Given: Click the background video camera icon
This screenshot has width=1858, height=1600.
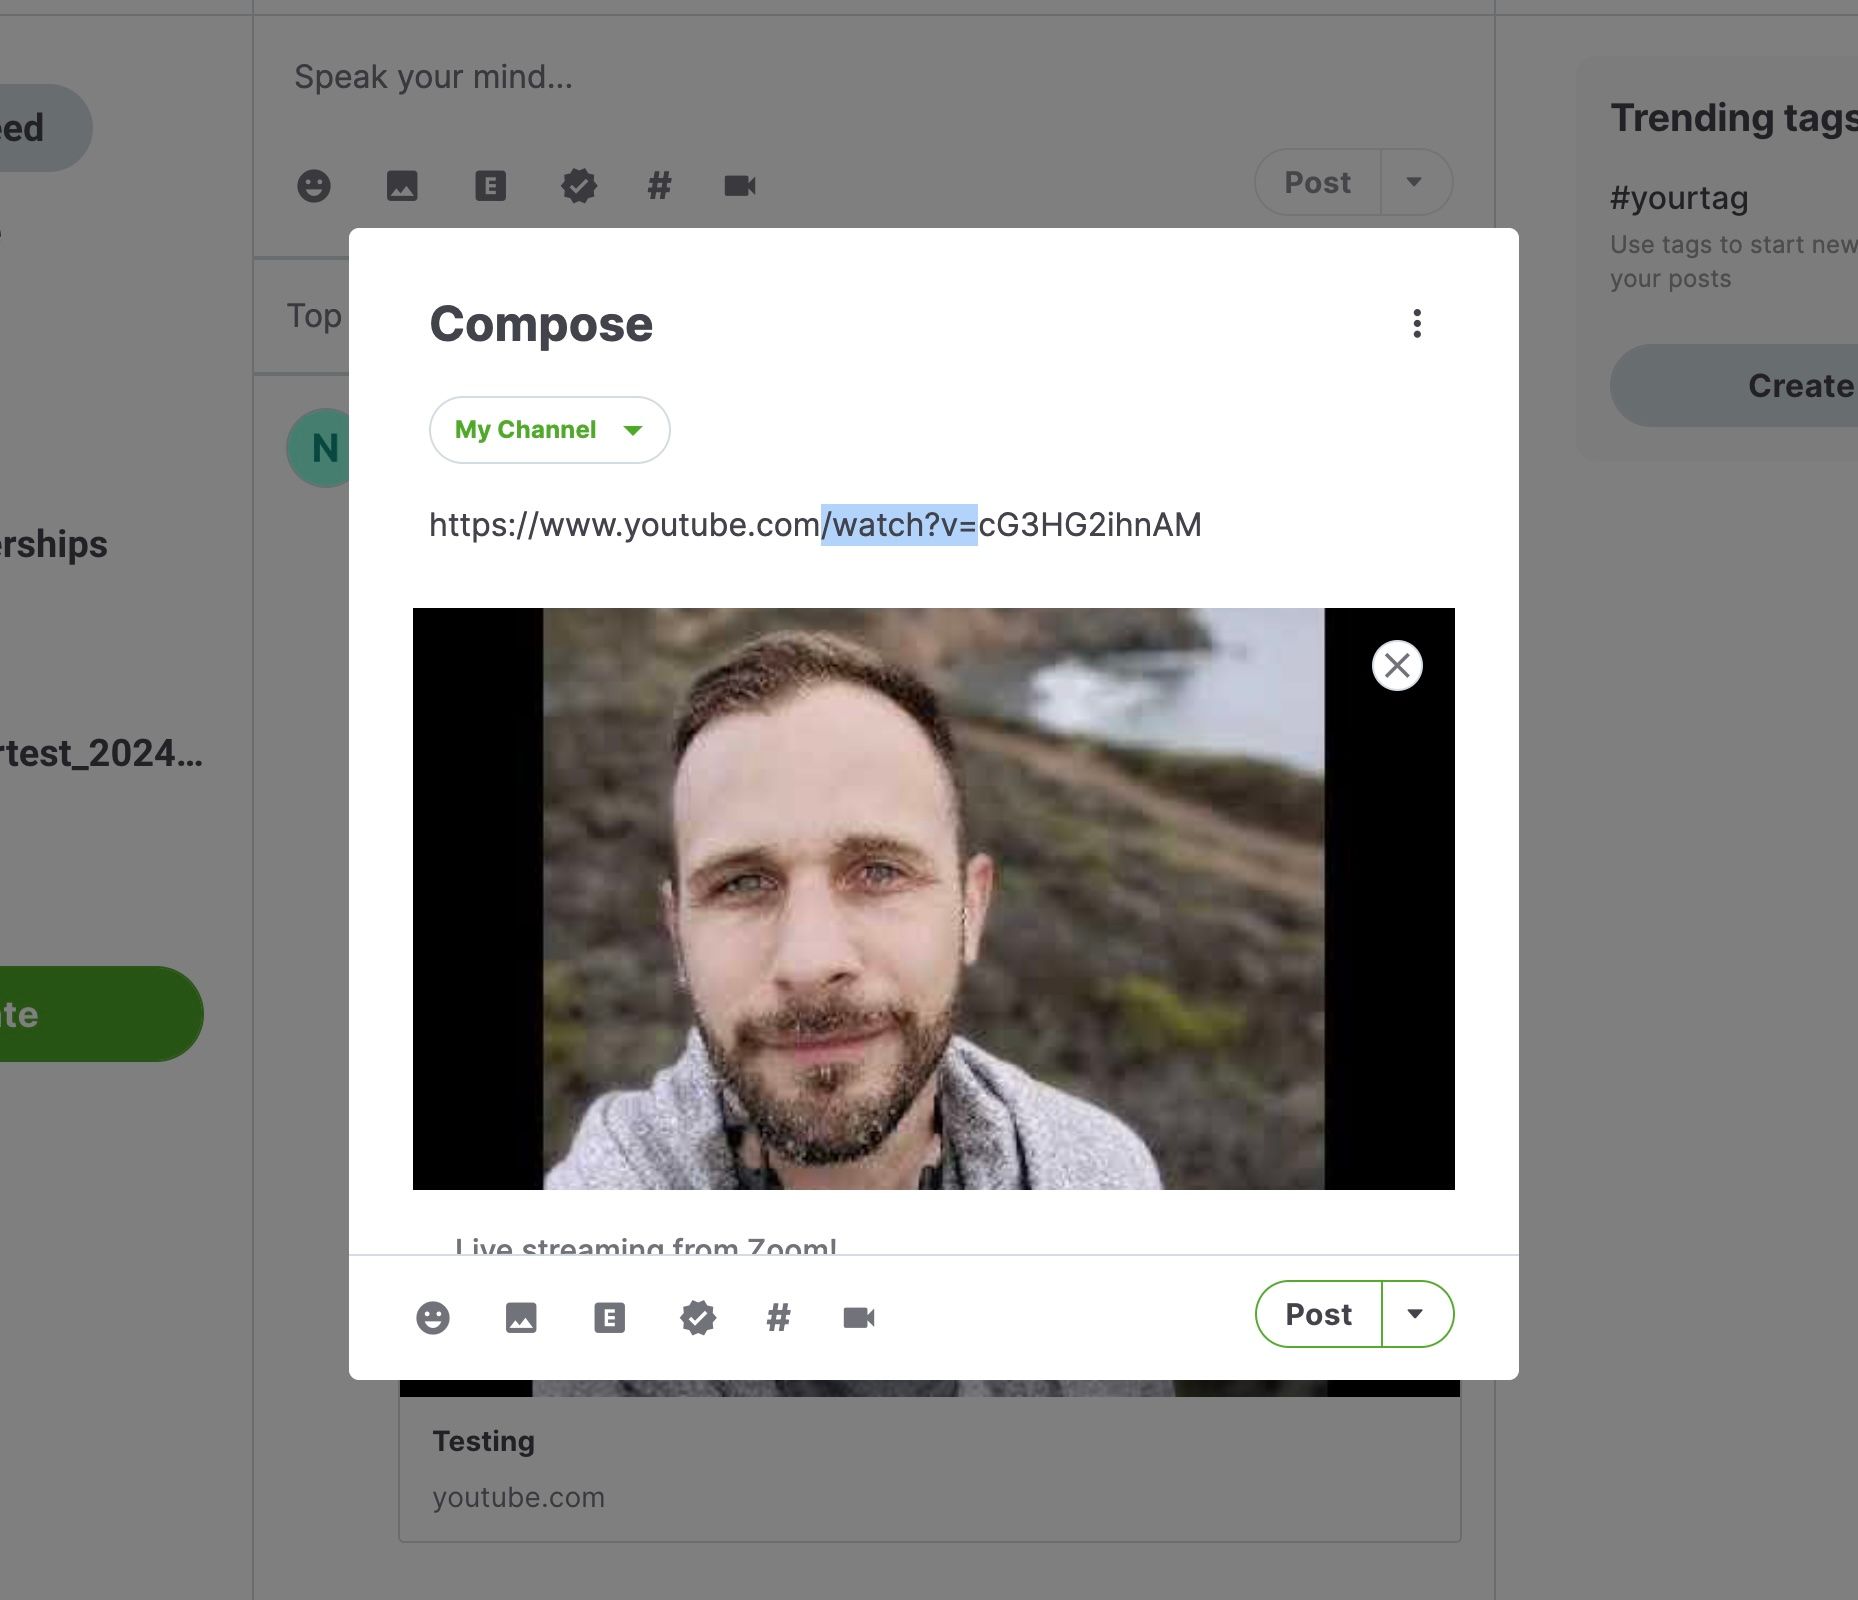Looking at the screenshot, I should (740, 186).
